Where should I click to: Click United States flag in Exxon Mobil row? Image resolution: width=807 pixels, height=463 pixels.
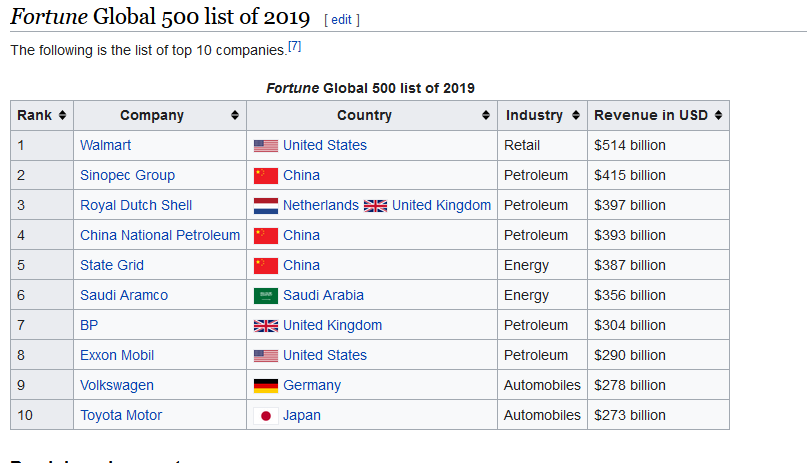(266, 356)
